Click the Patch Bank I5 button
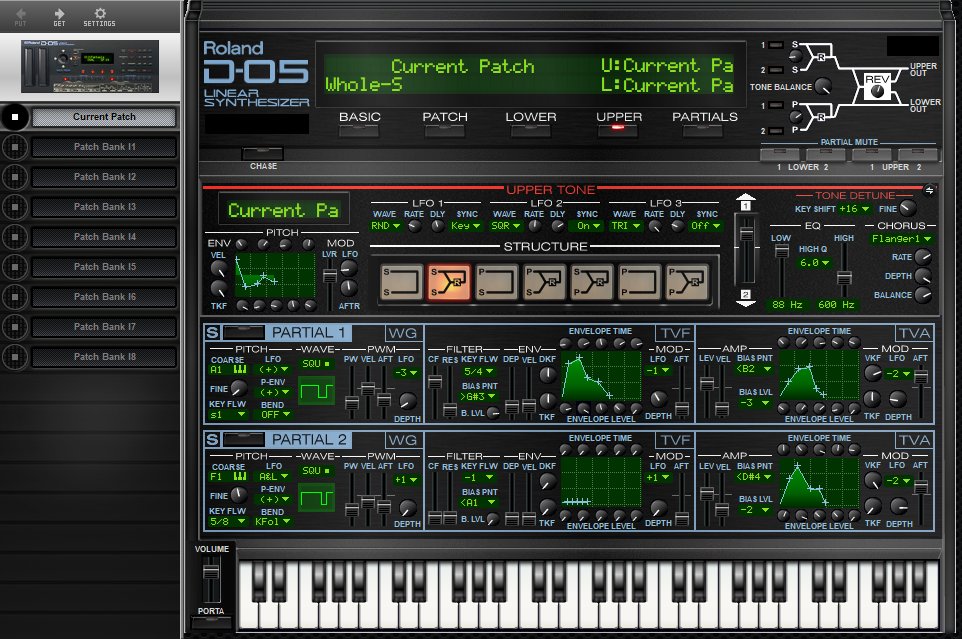This screenshot has height=639, width=962. point(104,267)
